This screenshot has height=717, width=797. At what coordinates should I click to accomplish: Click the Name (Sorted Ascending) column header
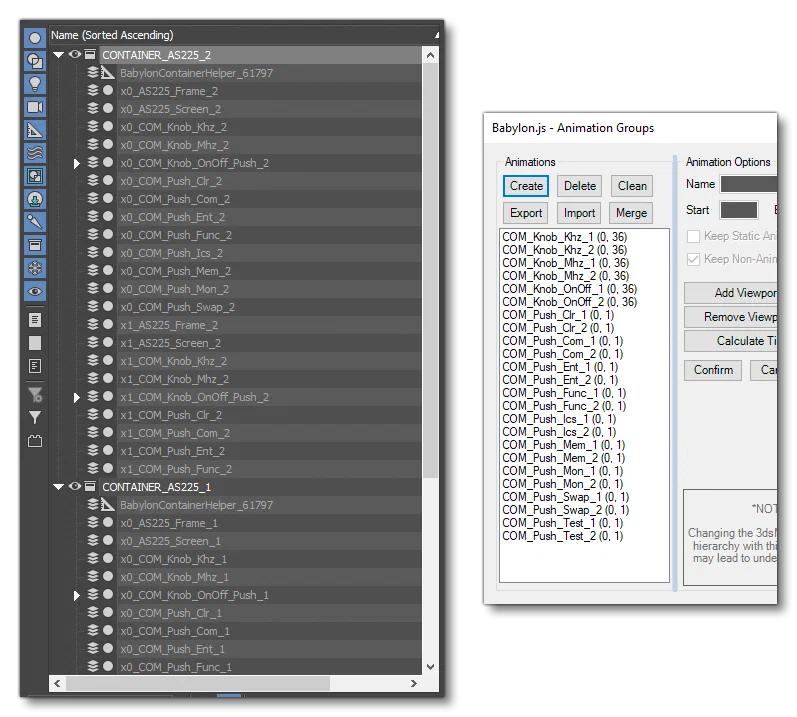coord(244,35)
